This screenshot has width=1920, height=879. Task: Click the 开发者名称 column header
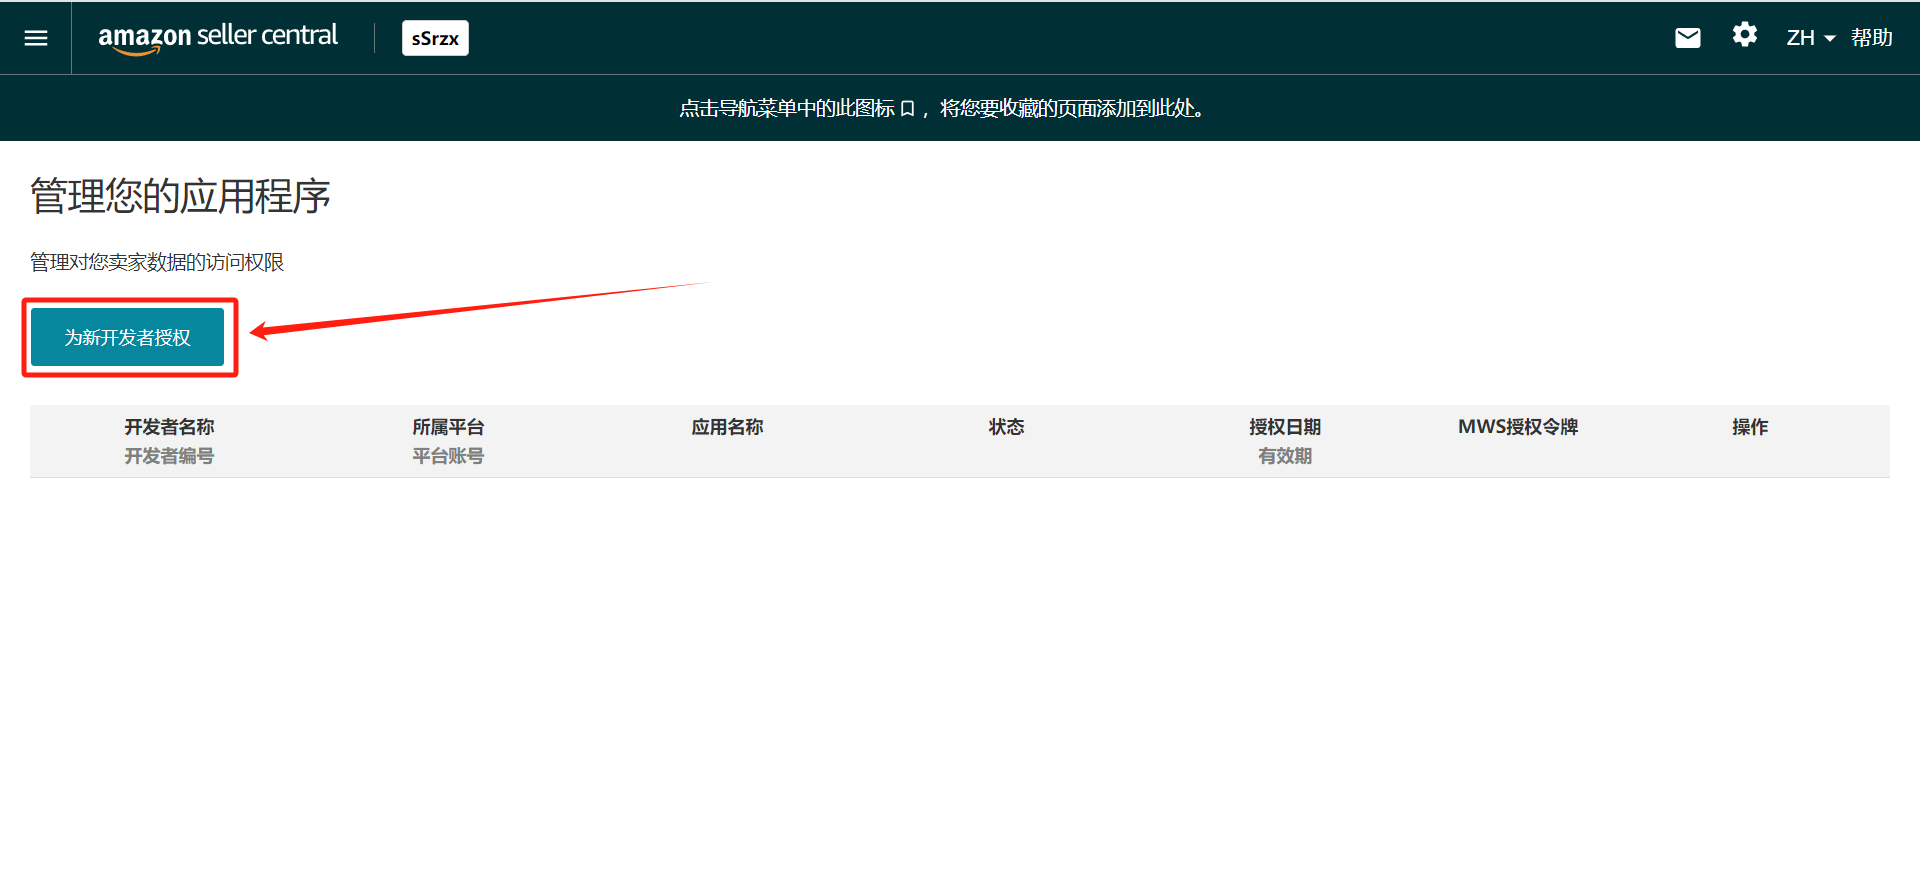click(x=169, y=427)
